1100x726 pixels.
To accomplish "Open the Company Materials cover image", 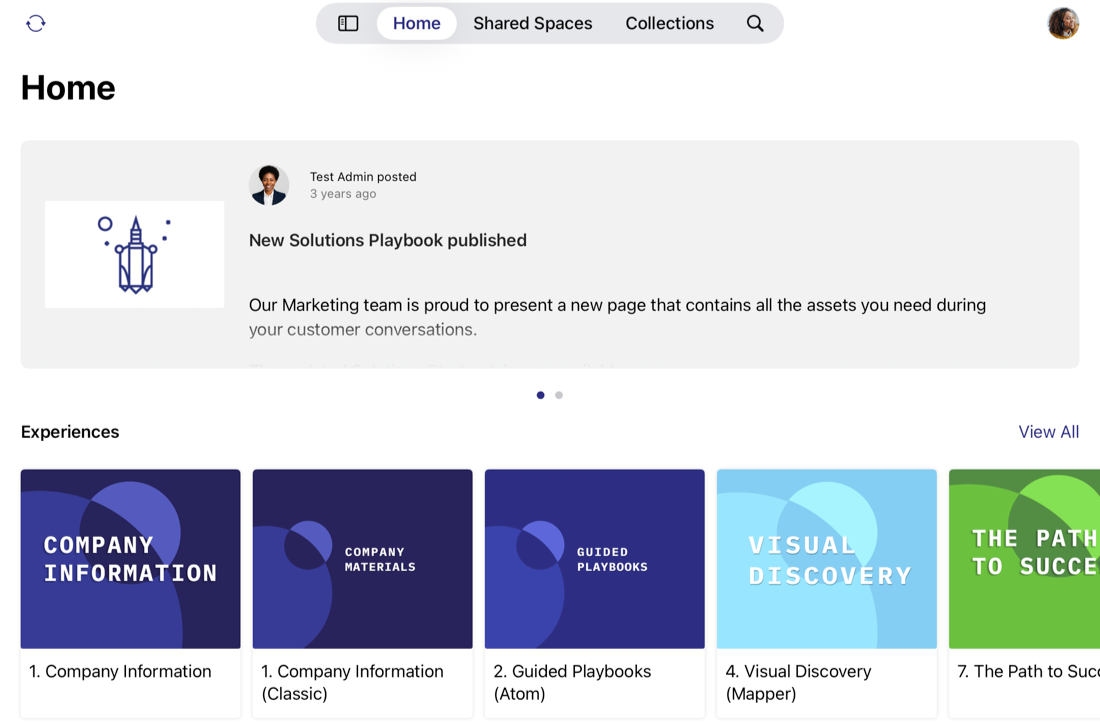I will (x=362, y=559).
